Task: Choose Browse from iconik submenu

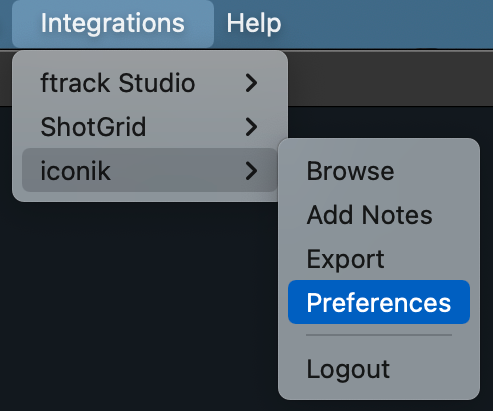Action: pos(379,171)
